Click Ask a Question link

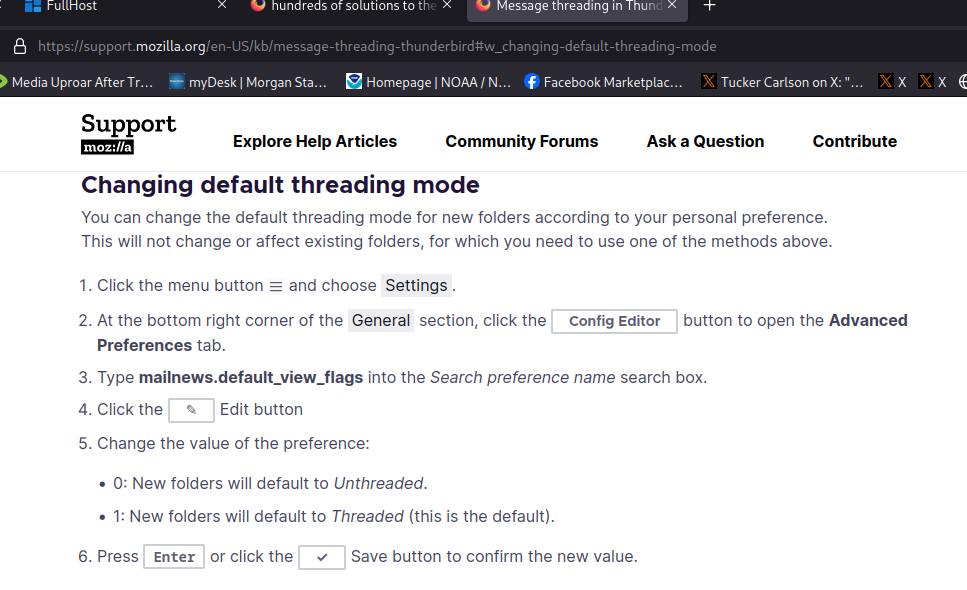click(x=705, y=142)
